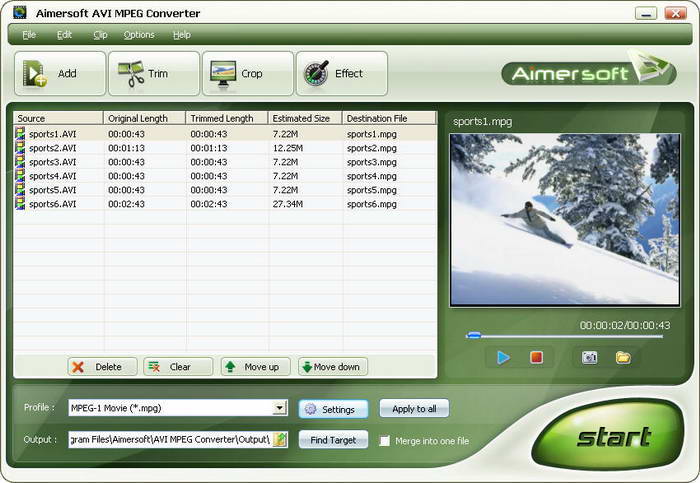Click in the Output path field
This screenshot has height=483, width=700.
(x=171, y=440)
